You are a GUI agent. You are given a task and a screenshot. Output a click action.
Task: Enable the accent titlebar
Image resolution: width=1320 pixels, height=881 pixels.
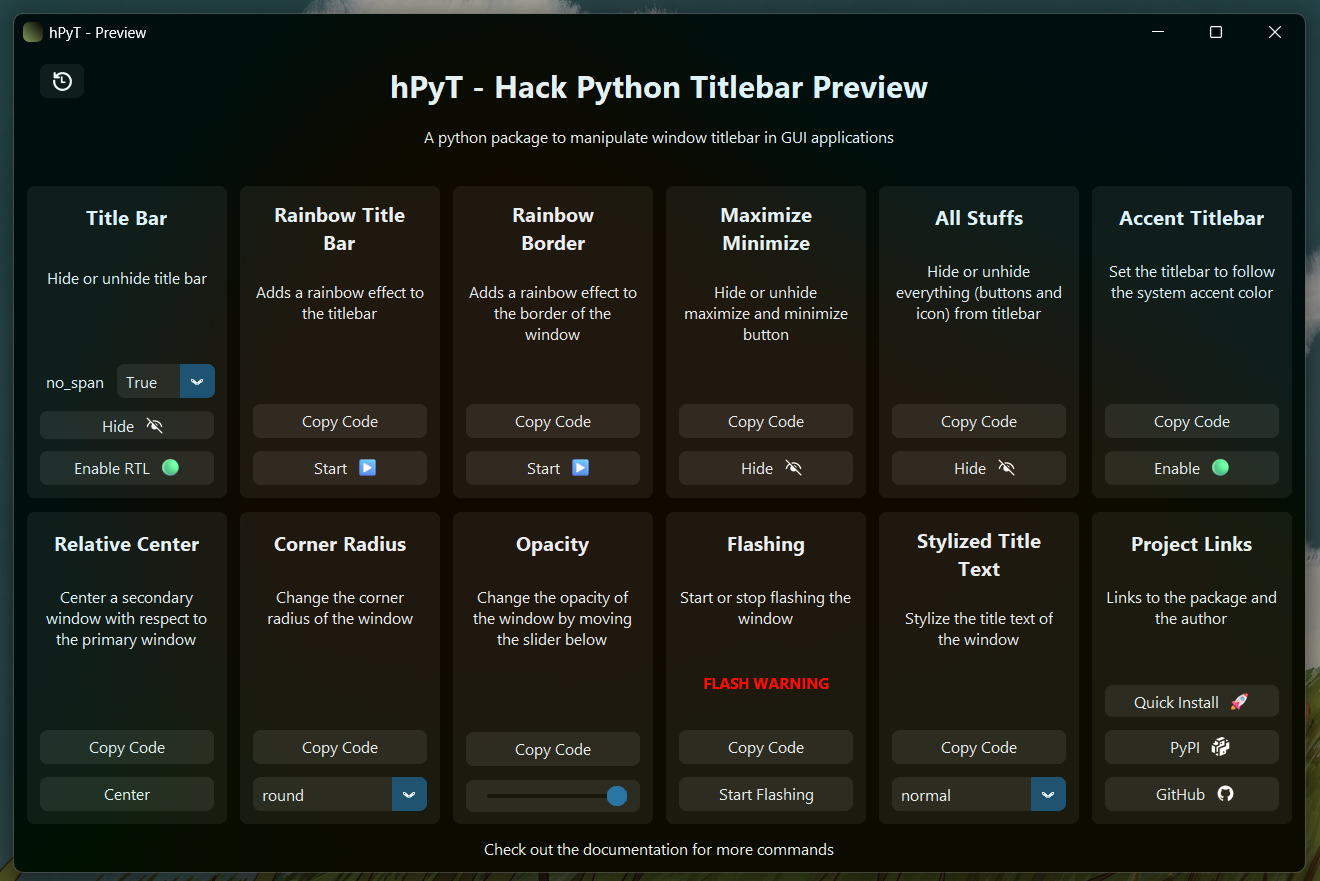(x=1192, y=468)
